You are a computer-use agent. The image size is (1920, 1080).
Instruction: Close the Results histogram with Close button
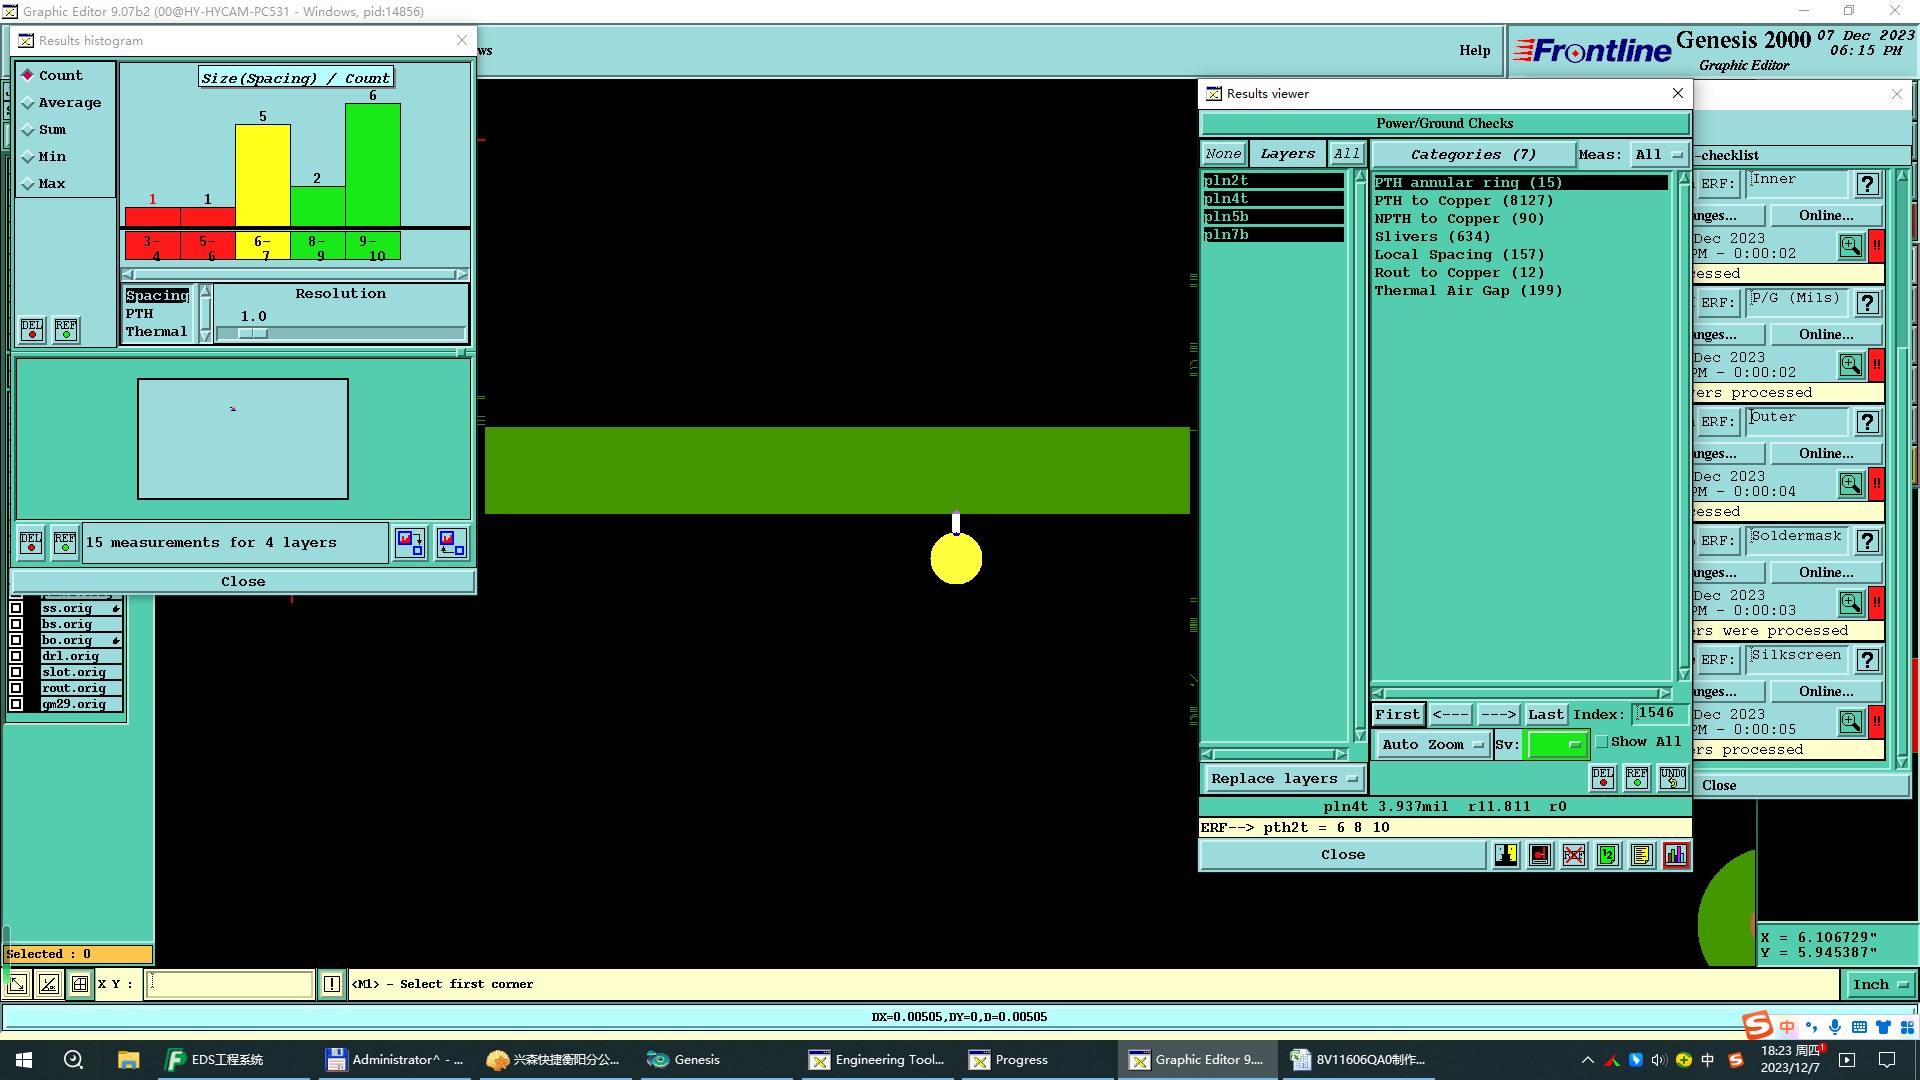point(243,582)
